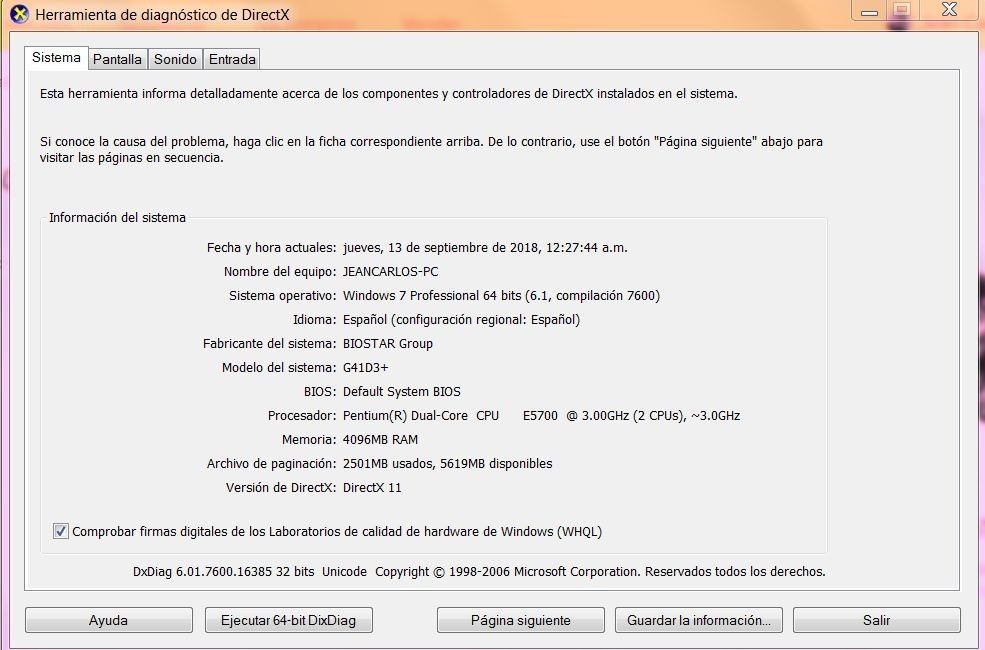985x650 pixels.
Task: Click the 'Idioma:' label
Action: [315, 320]
